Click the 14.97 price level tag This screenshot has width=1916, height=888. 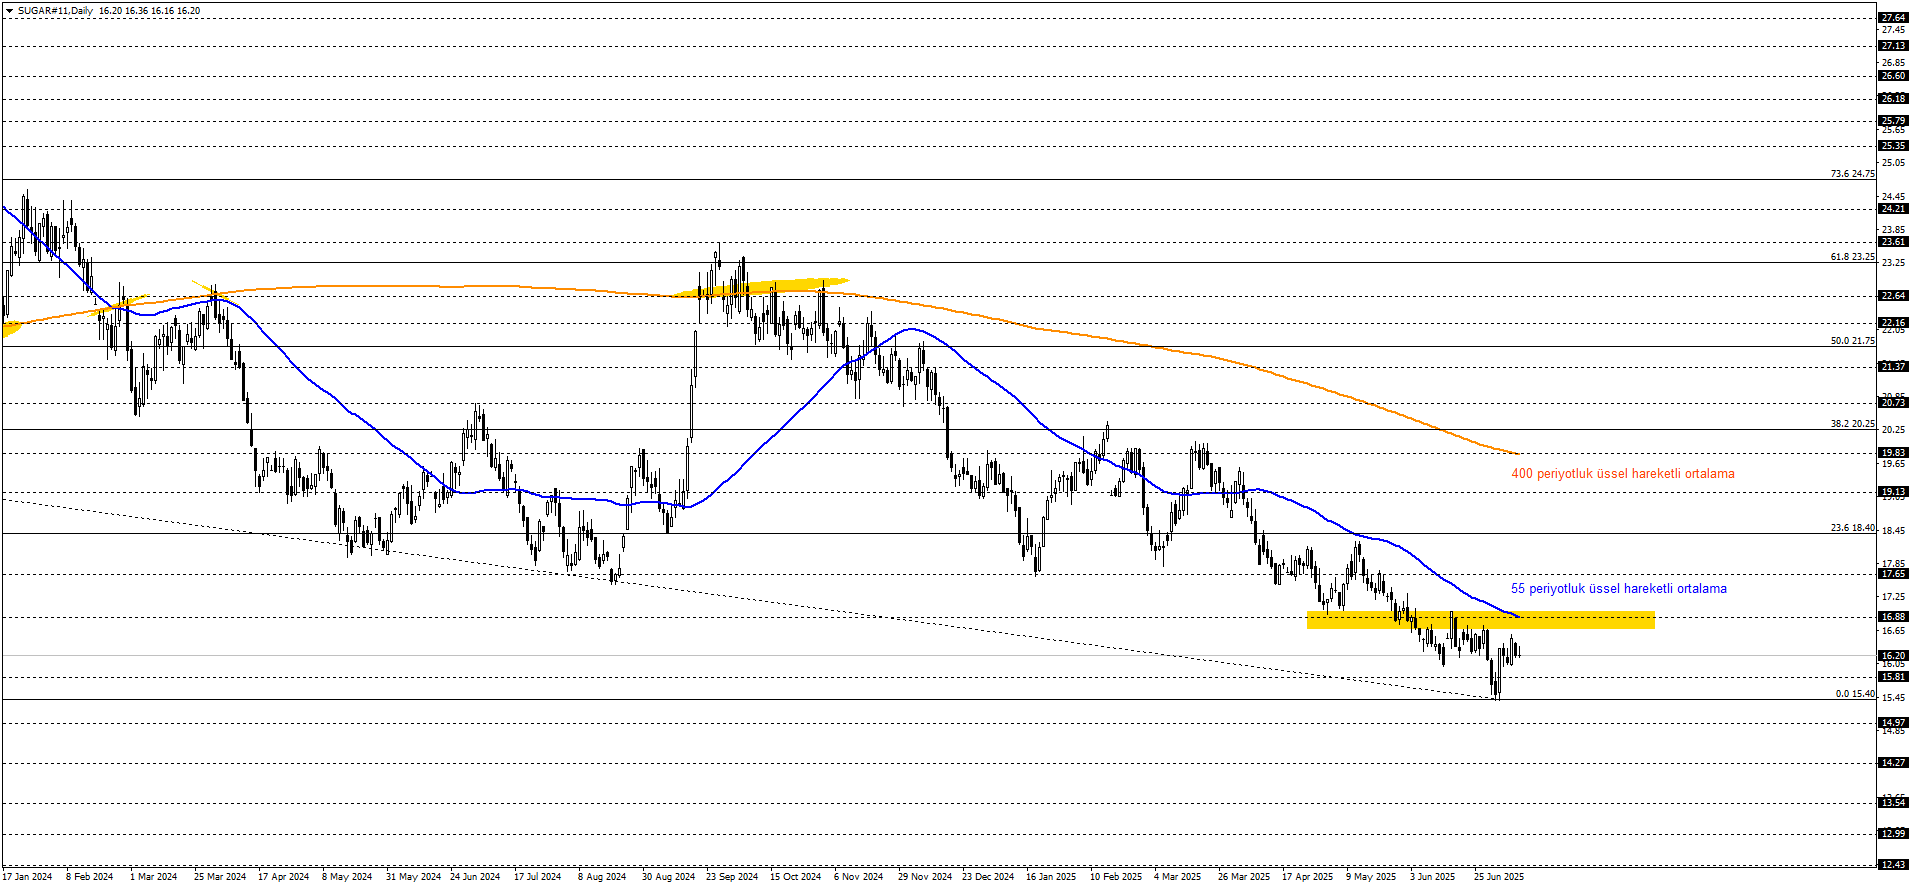(x=1893, y=723)
